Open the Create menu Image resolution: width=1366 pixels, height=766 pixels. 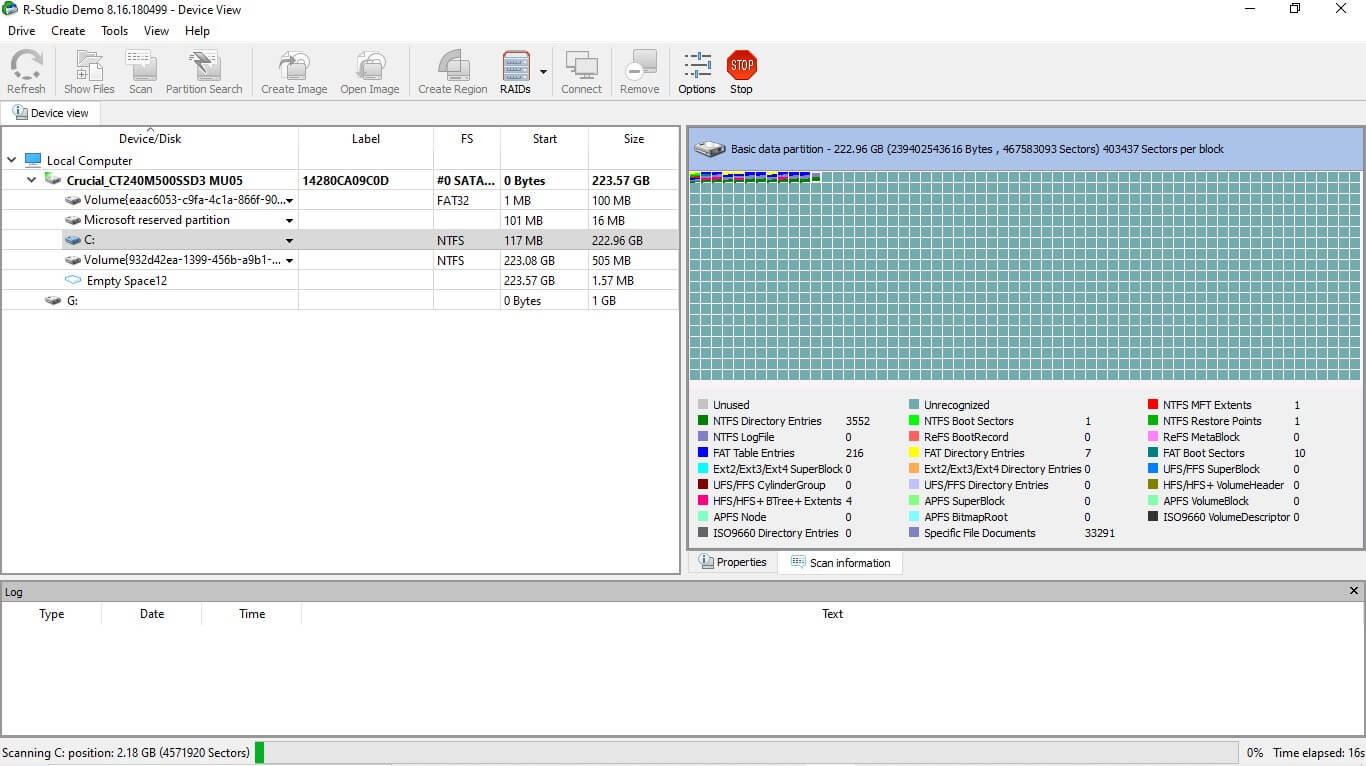coord(68,31)
